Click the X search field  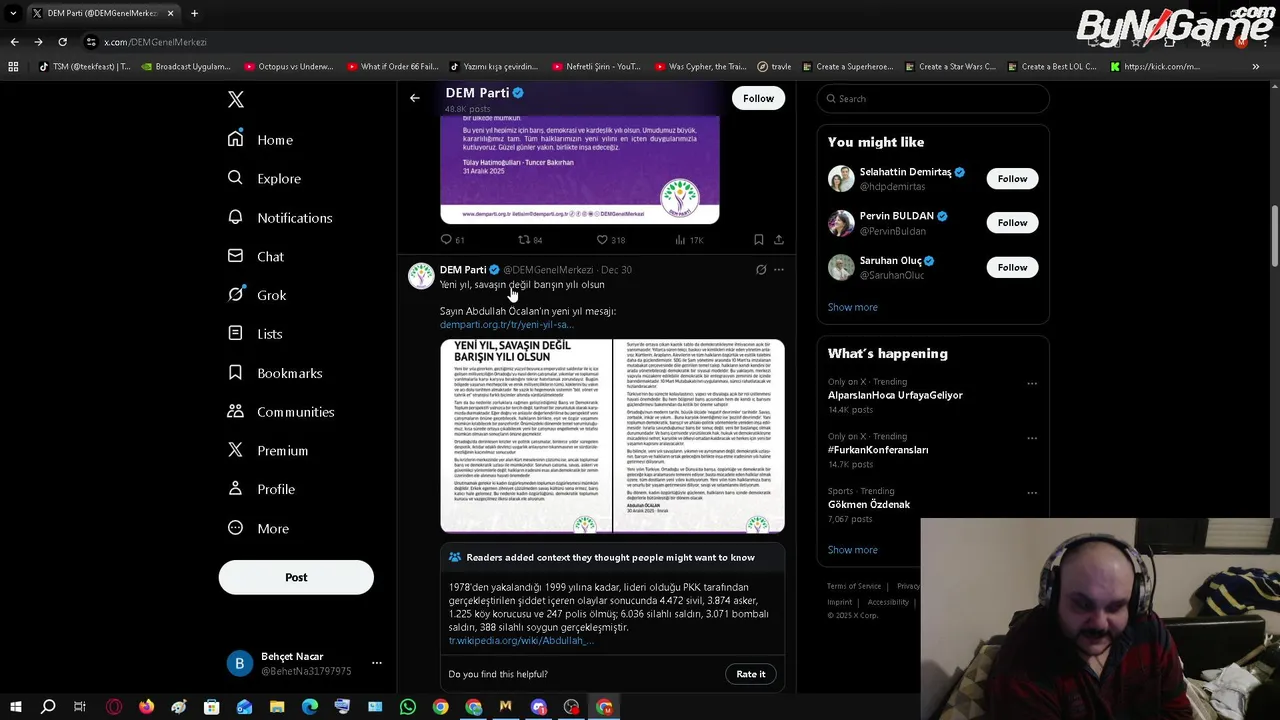pos(933,98)
